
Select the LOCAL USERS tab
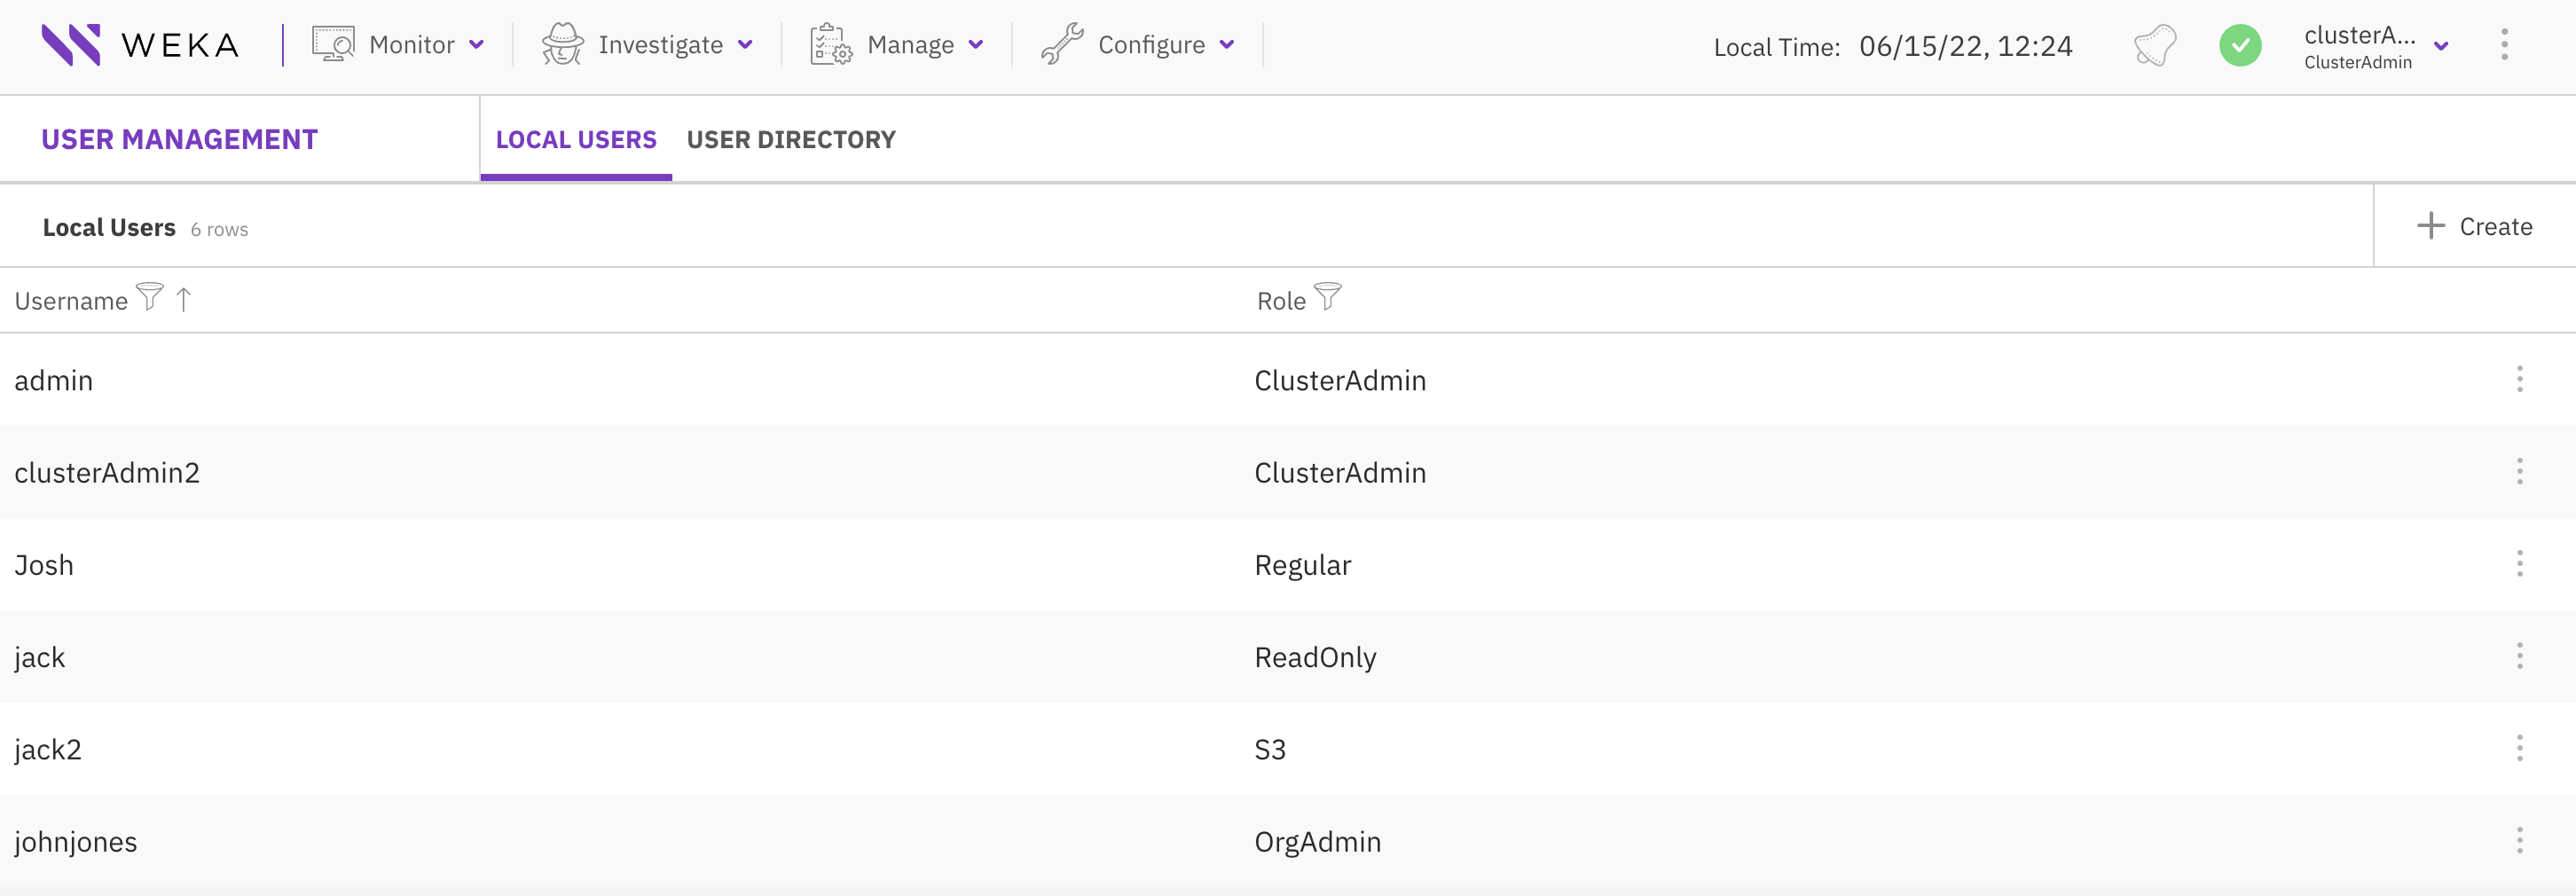click(576, 139)
